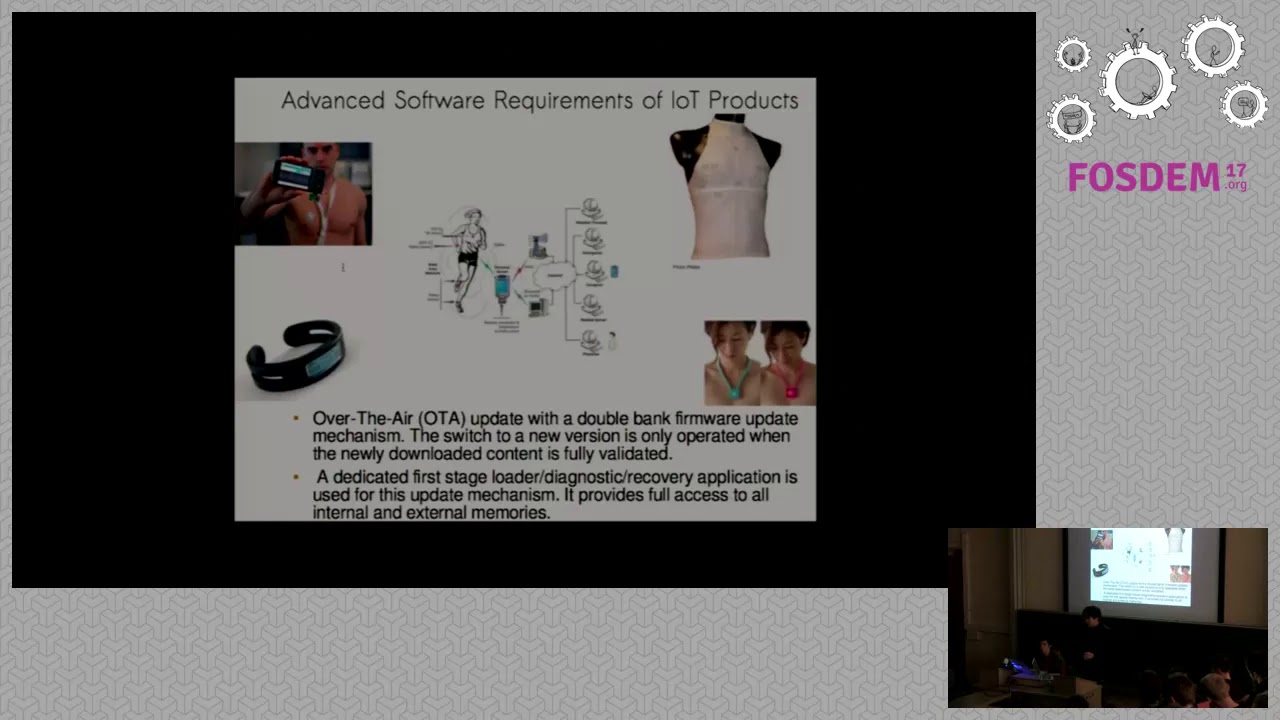Click the text 'newly downloaded content is fully validated.'
1280x720 pixels.
[505, 453]
